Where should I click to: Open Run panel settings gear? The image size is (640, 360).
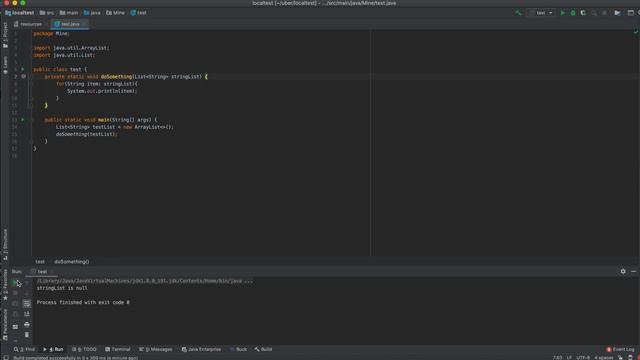tap(623, 271)
